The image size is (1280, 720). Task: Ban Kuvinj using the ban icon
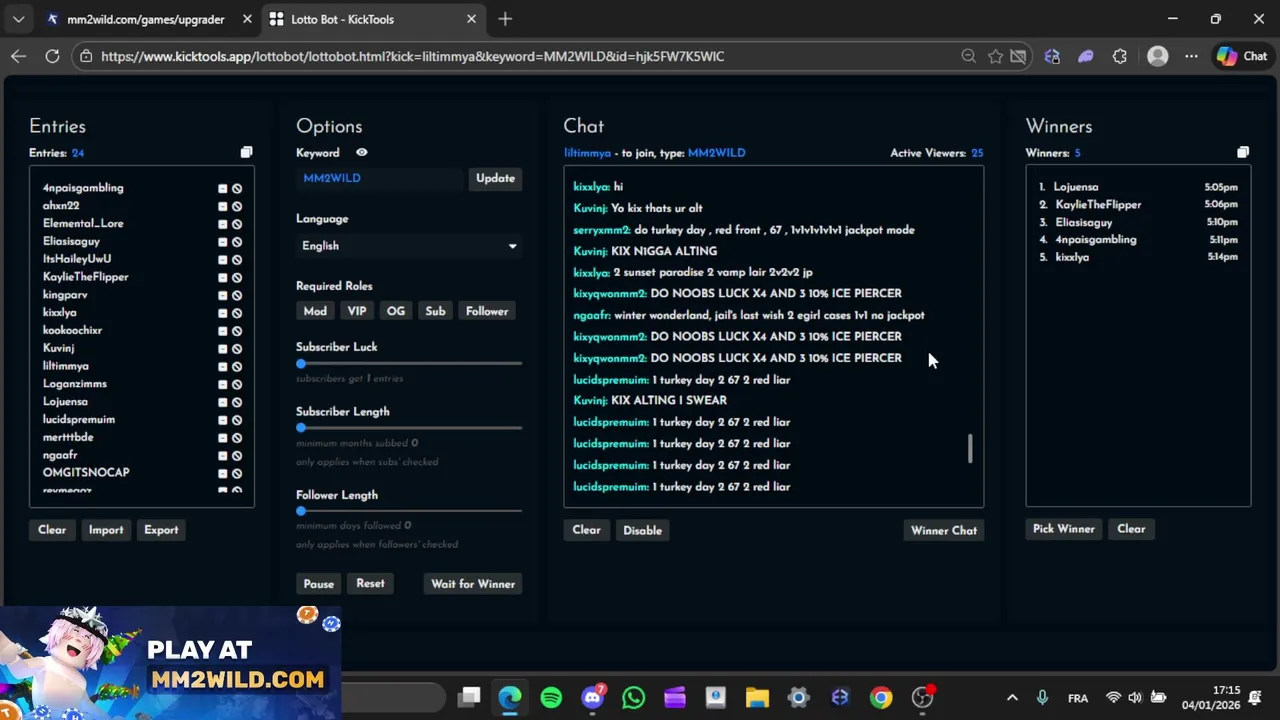[237, 349]
